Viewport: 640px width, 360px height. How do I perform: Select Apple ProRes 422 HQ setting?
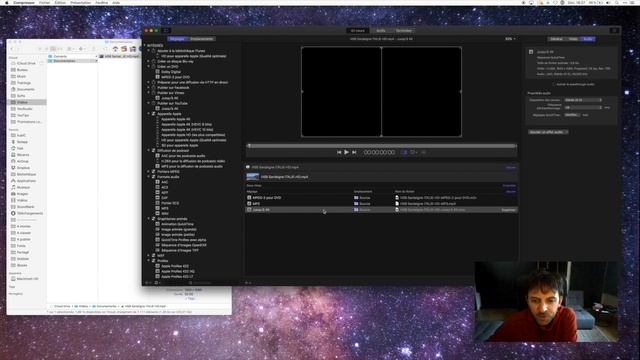(178, 271)
